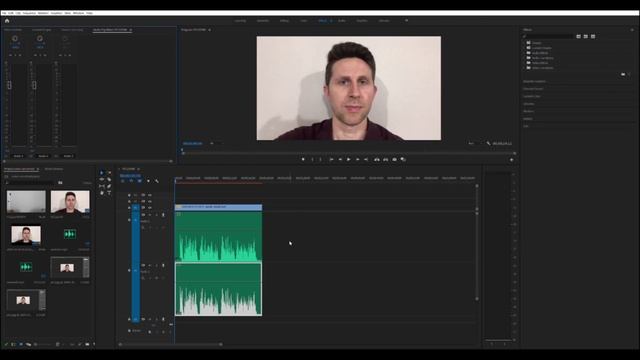
Task: Click the timeline settings wrench icon
Action: click(x=157, y=181)
